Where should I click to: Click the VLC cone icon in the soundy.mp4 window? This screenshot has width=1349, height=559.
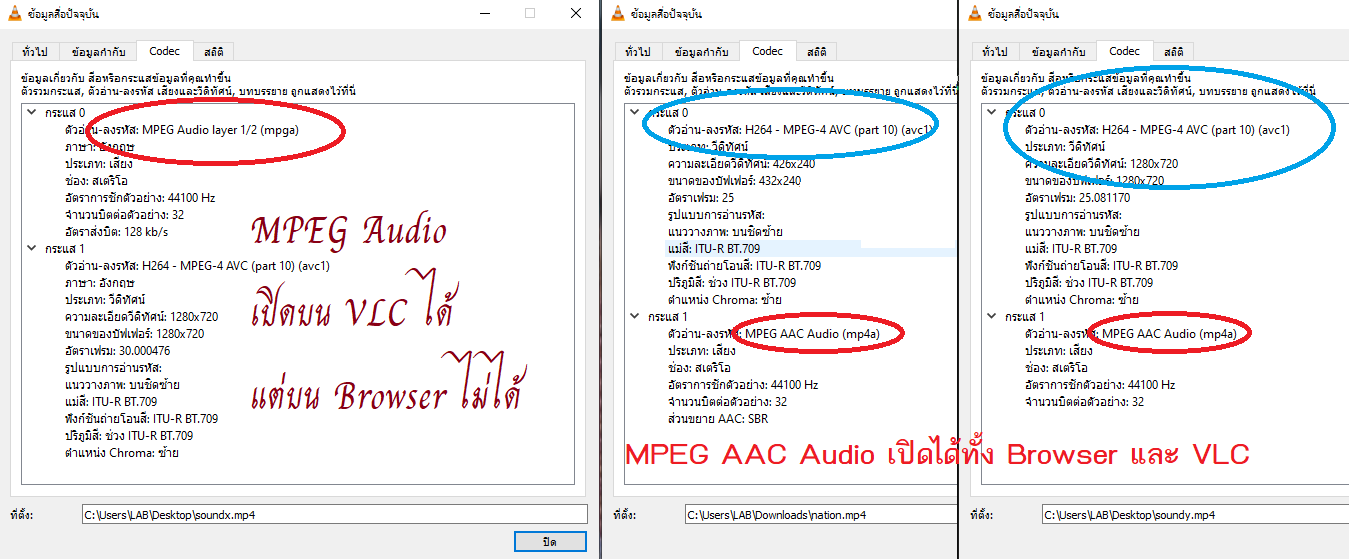[x=974, y=14]
